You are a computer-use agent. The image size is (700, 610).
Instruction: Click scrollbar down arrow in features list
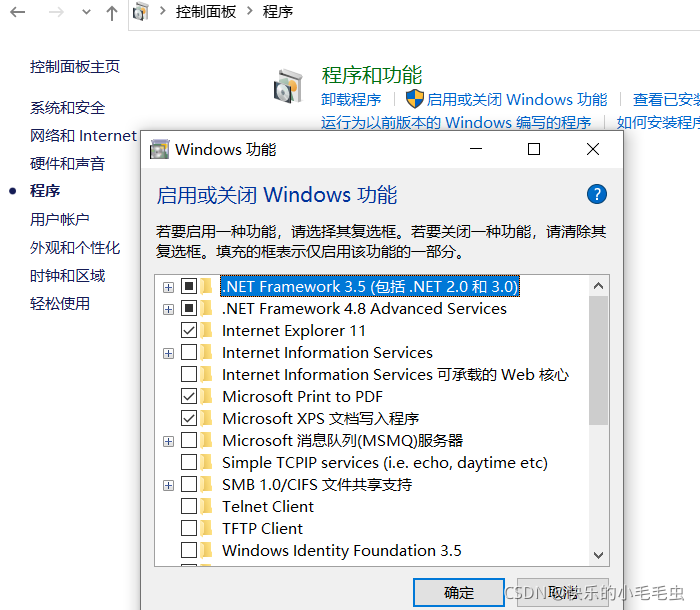point(598,555)
